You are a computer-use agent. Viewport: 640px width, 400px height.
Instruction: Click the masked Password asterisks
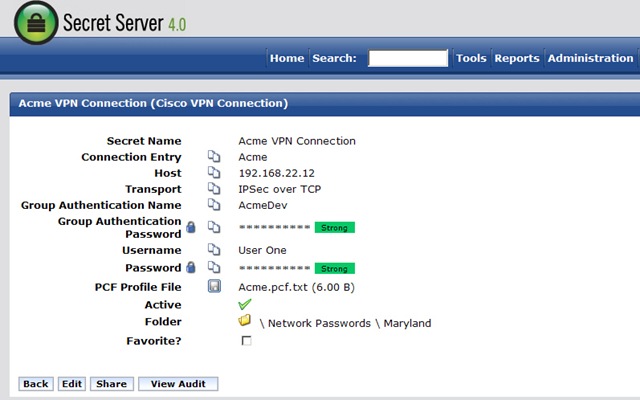pos(275,268)
